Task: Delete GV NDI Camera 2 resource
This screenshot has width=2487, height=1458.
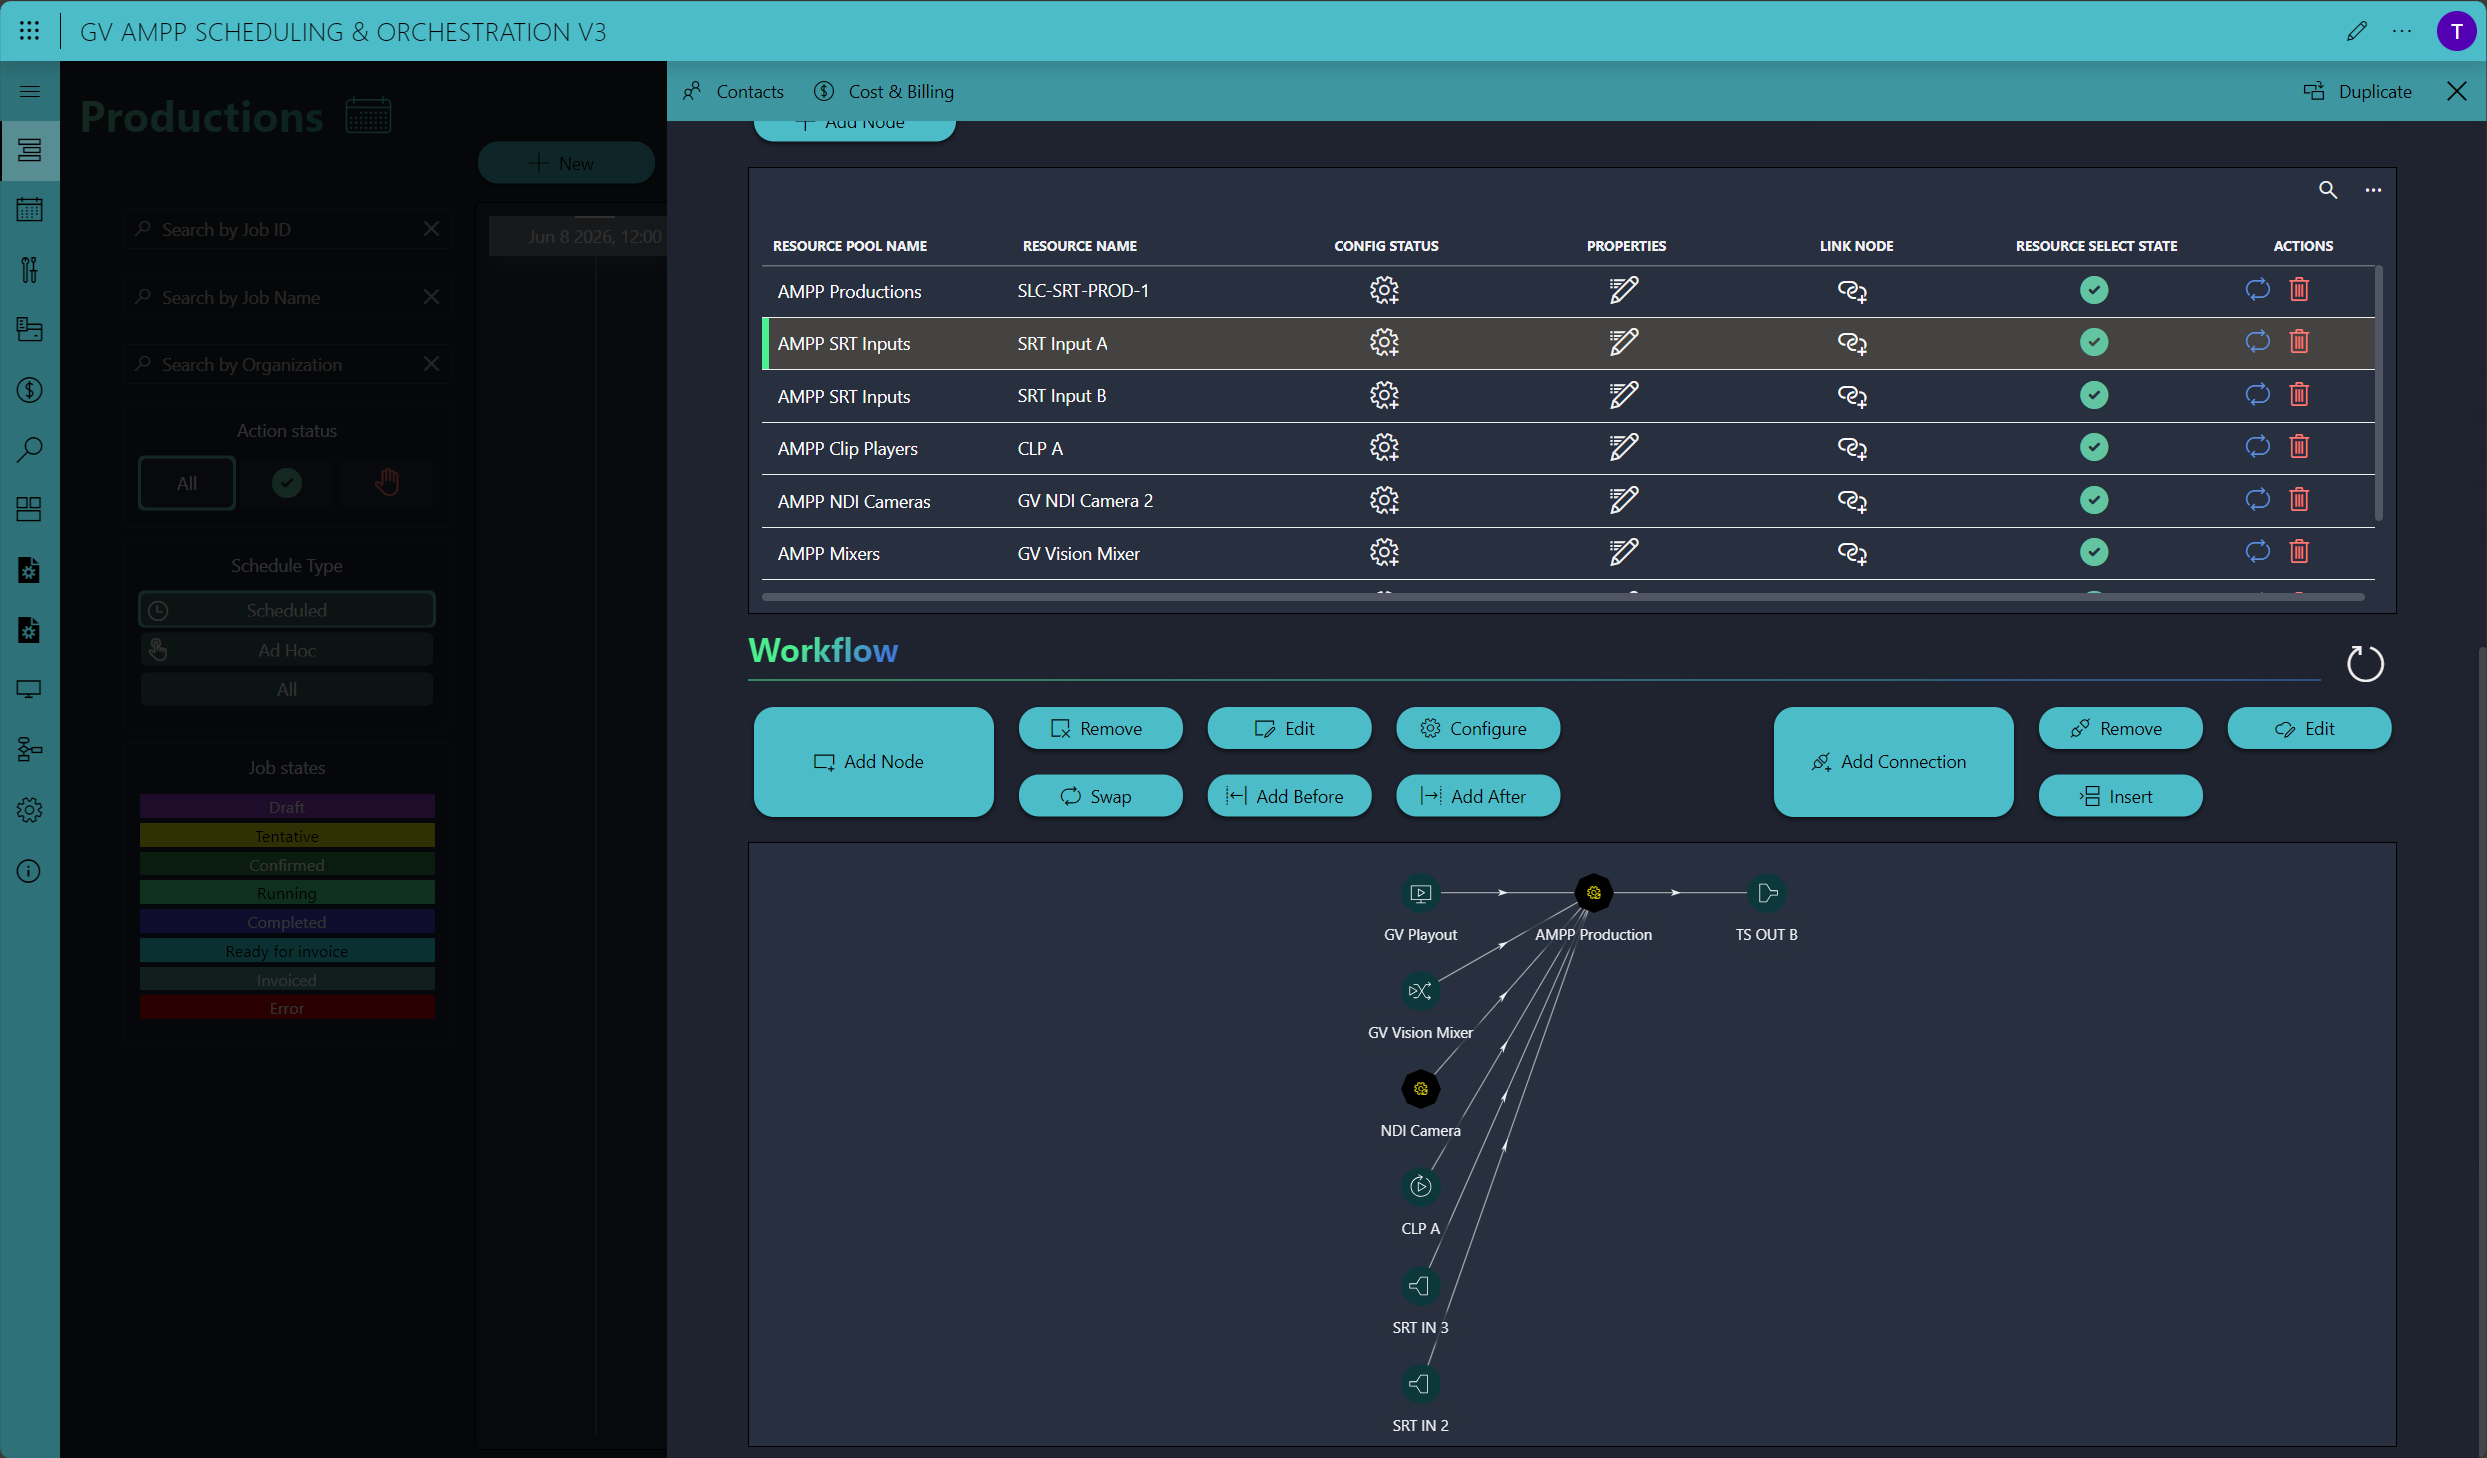Action: pyautogui.click(x=2299, y=499)
